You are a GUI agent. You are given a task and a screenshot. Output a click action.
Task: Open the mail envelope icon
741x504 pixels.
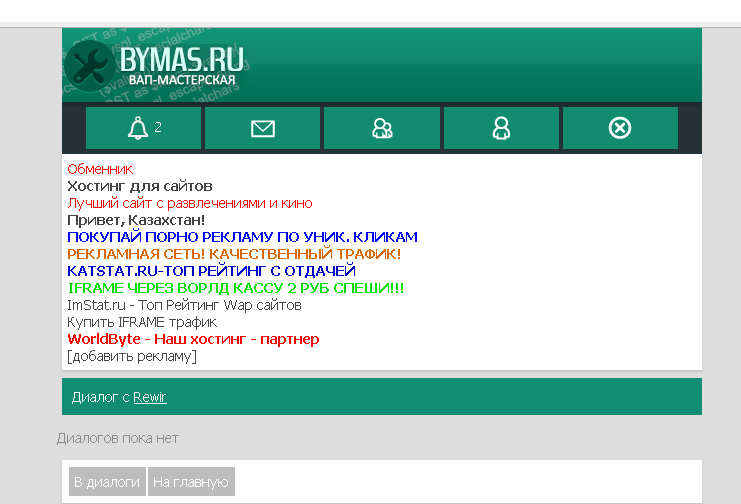(262, 128)
